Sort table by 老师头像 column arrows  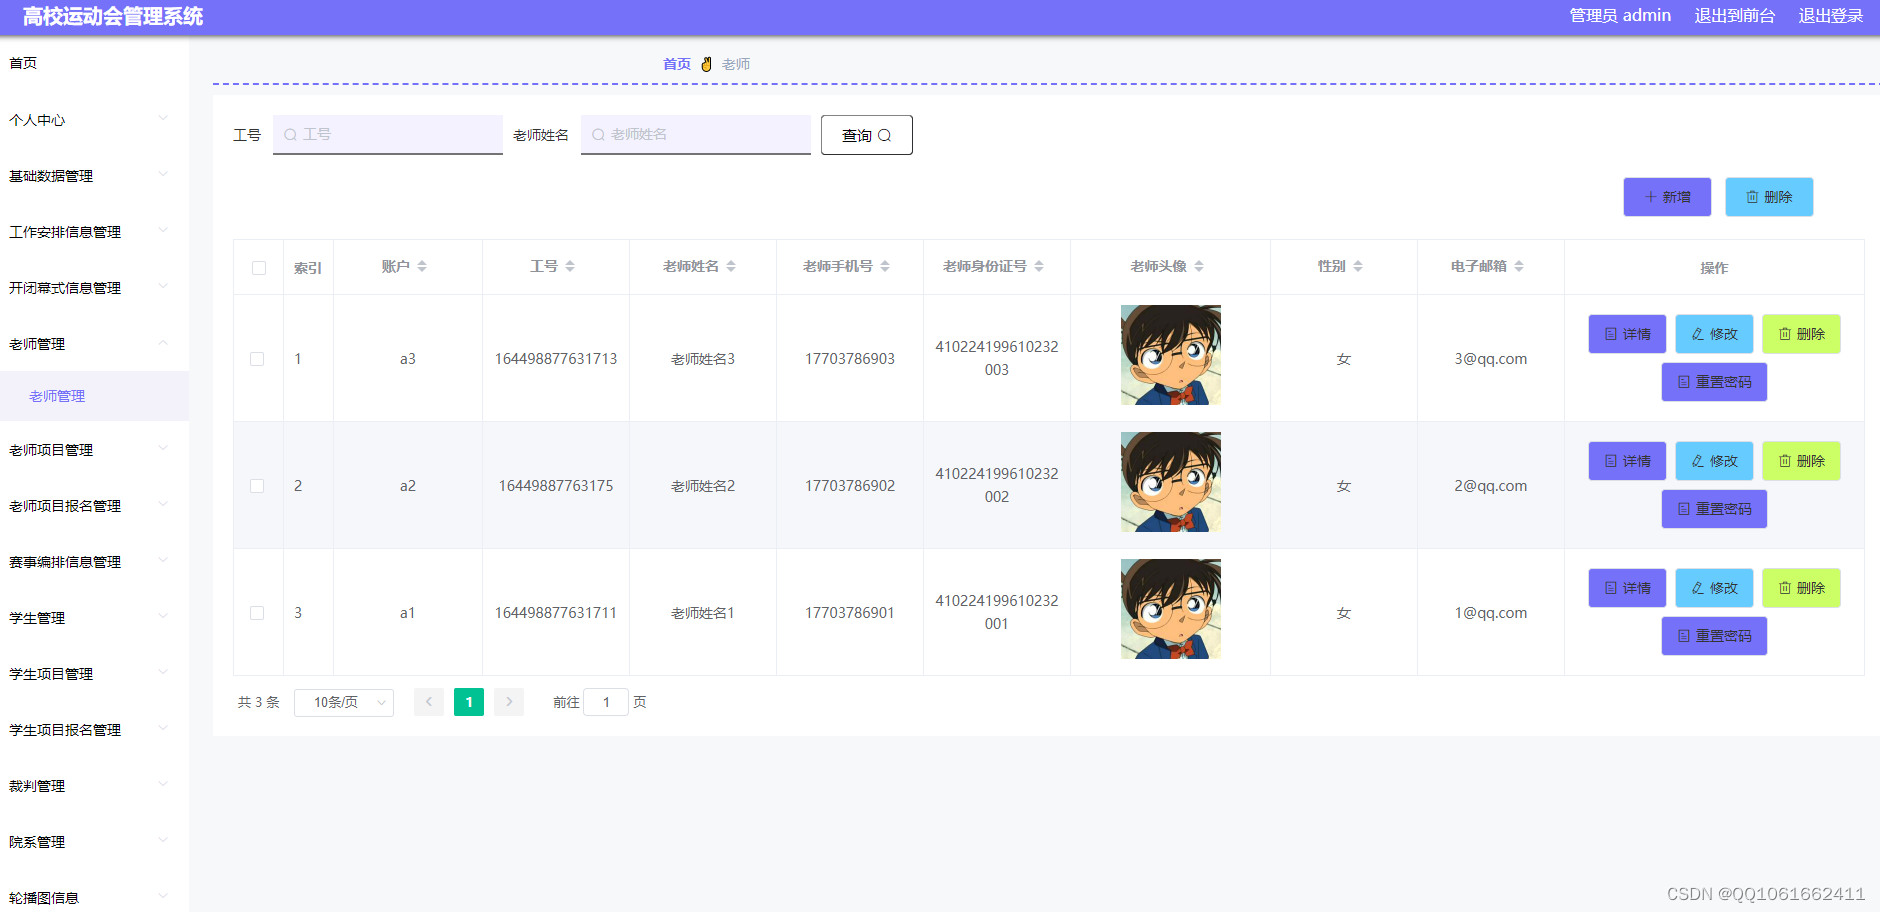pyautogui.click(x=1199, y=266)
